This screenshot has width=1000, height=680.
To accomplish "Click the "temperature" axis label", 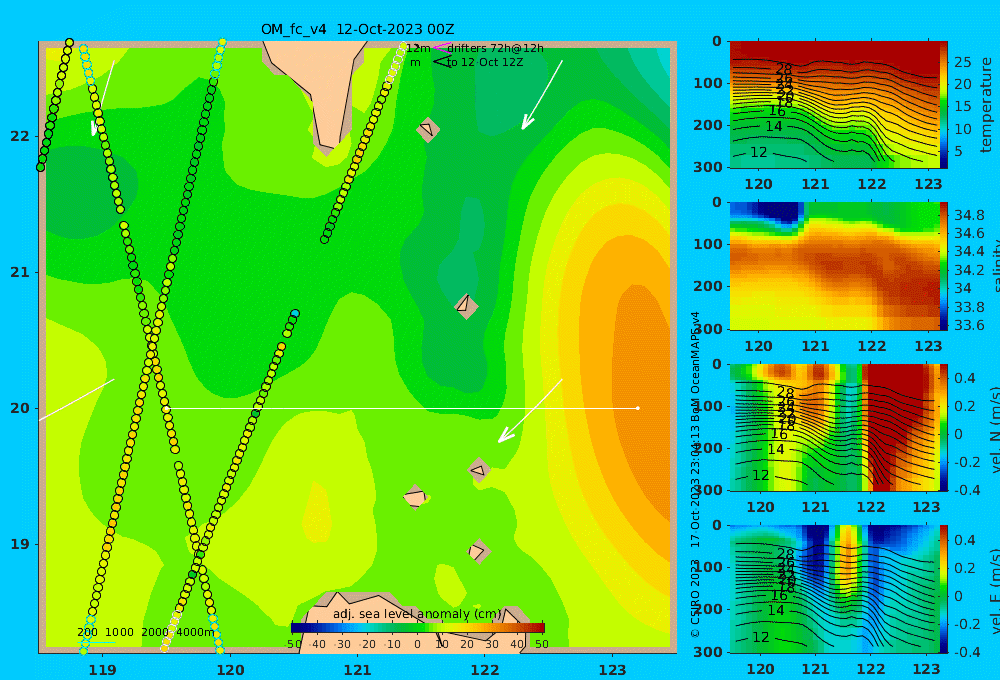I will (986, 105).
